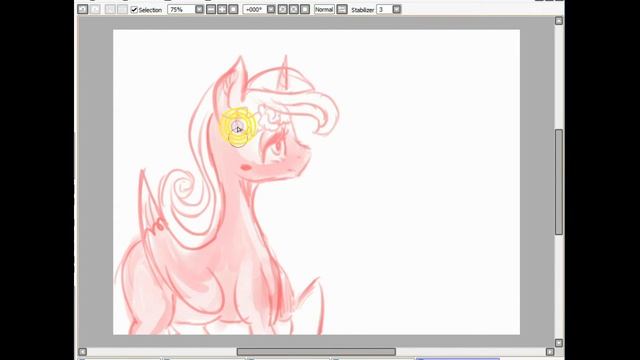Toggle the Selection checkbox
The image size is (640, 360).
(134, 9)
